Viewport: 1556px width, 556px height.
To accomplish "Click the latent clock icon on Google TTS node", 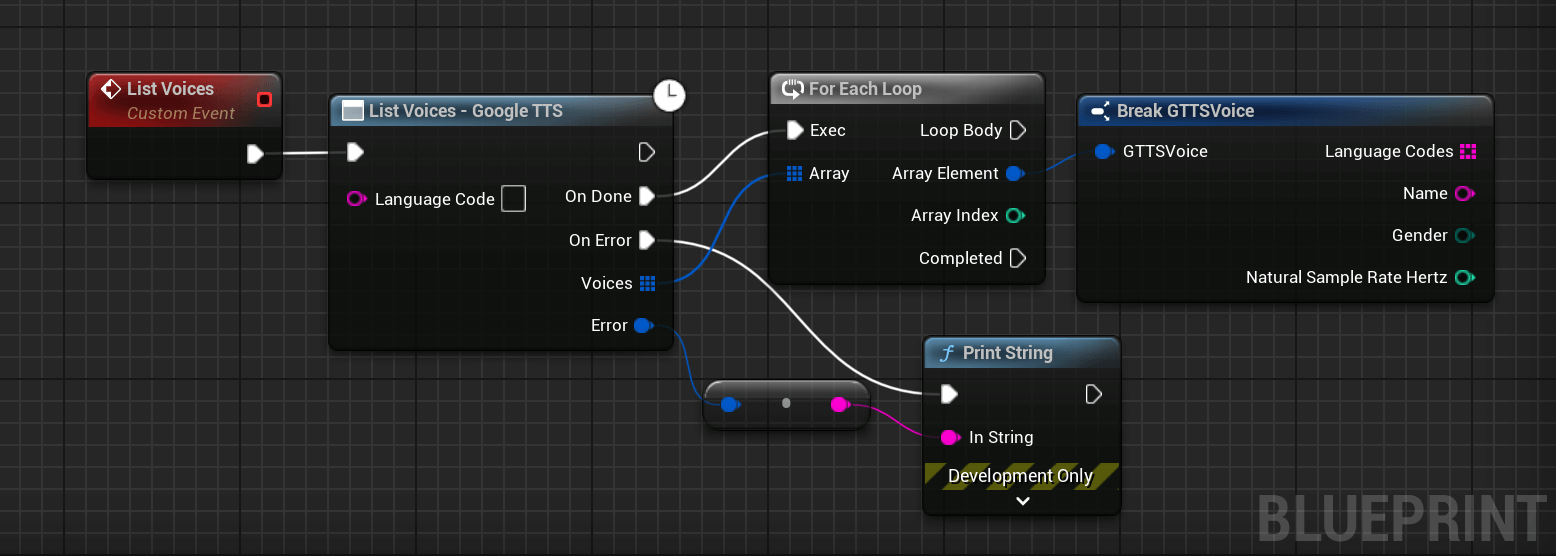I will click(x=669, y=95).
